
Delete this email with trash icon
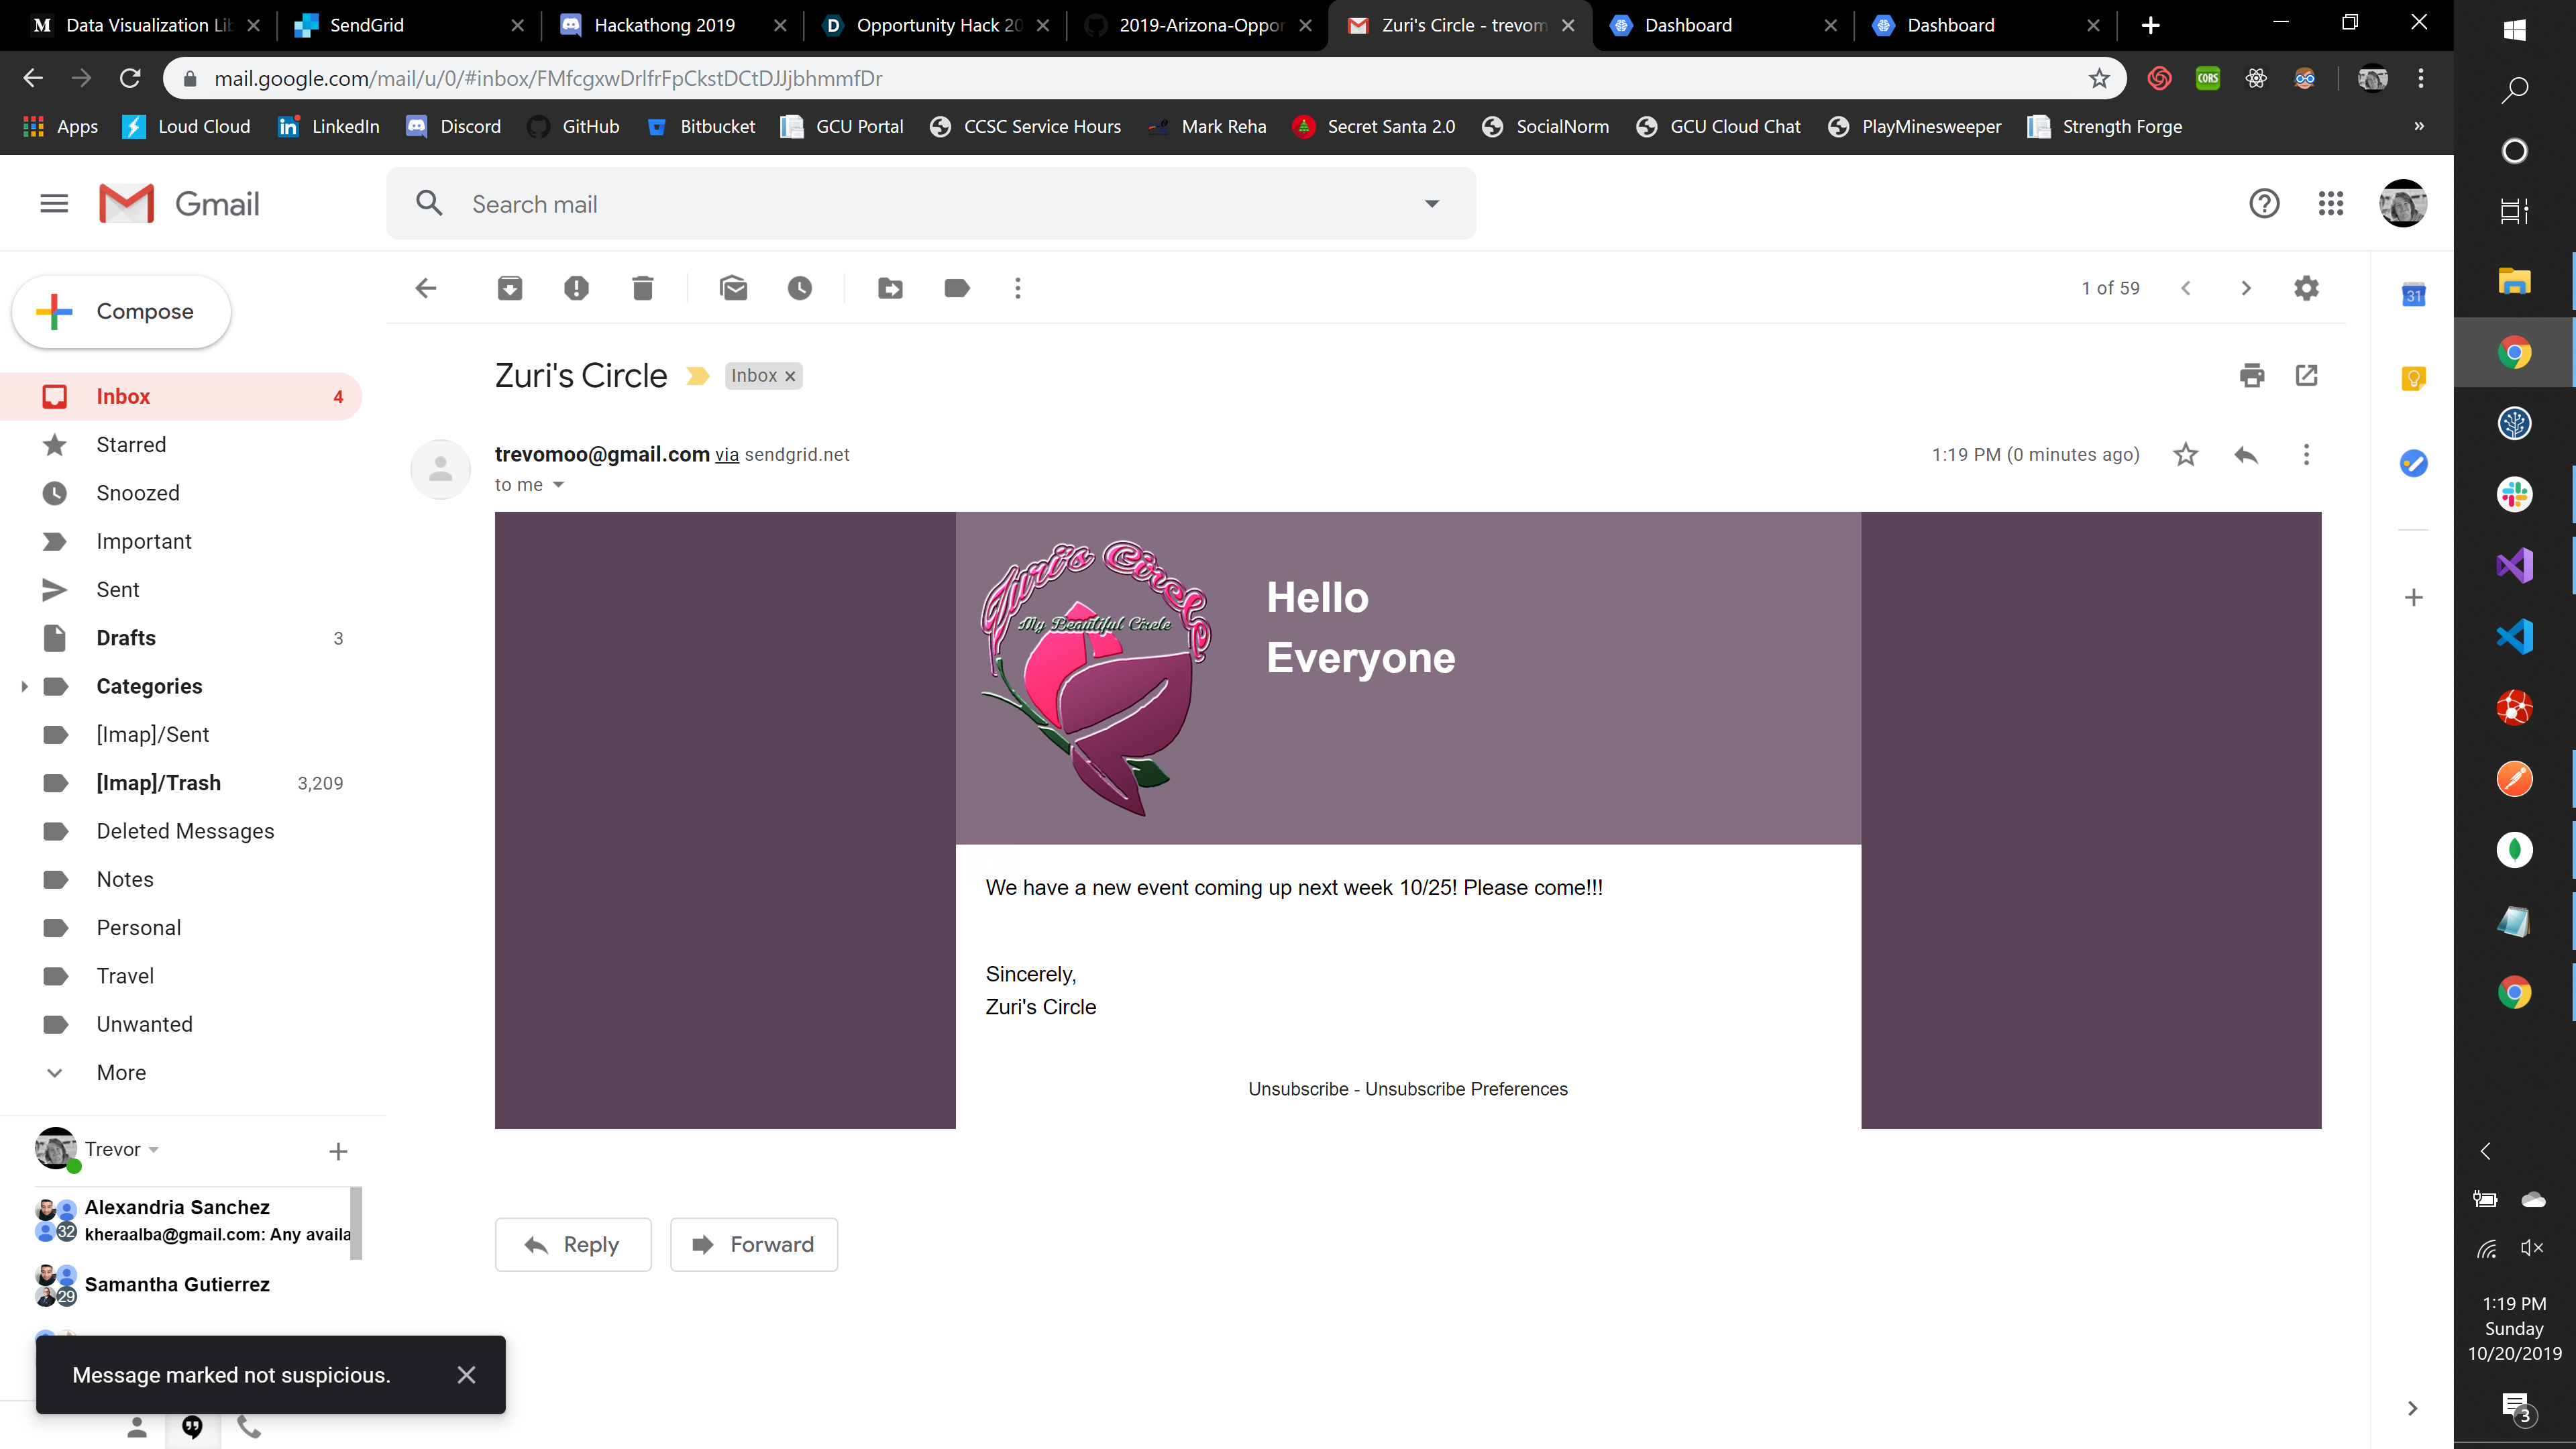643,288
